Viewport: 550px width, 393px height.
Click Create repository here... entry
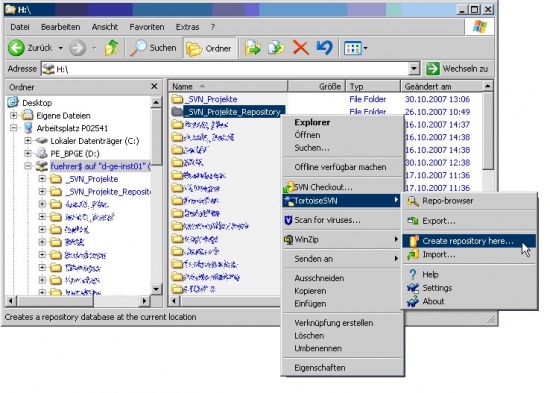point(469,241)
